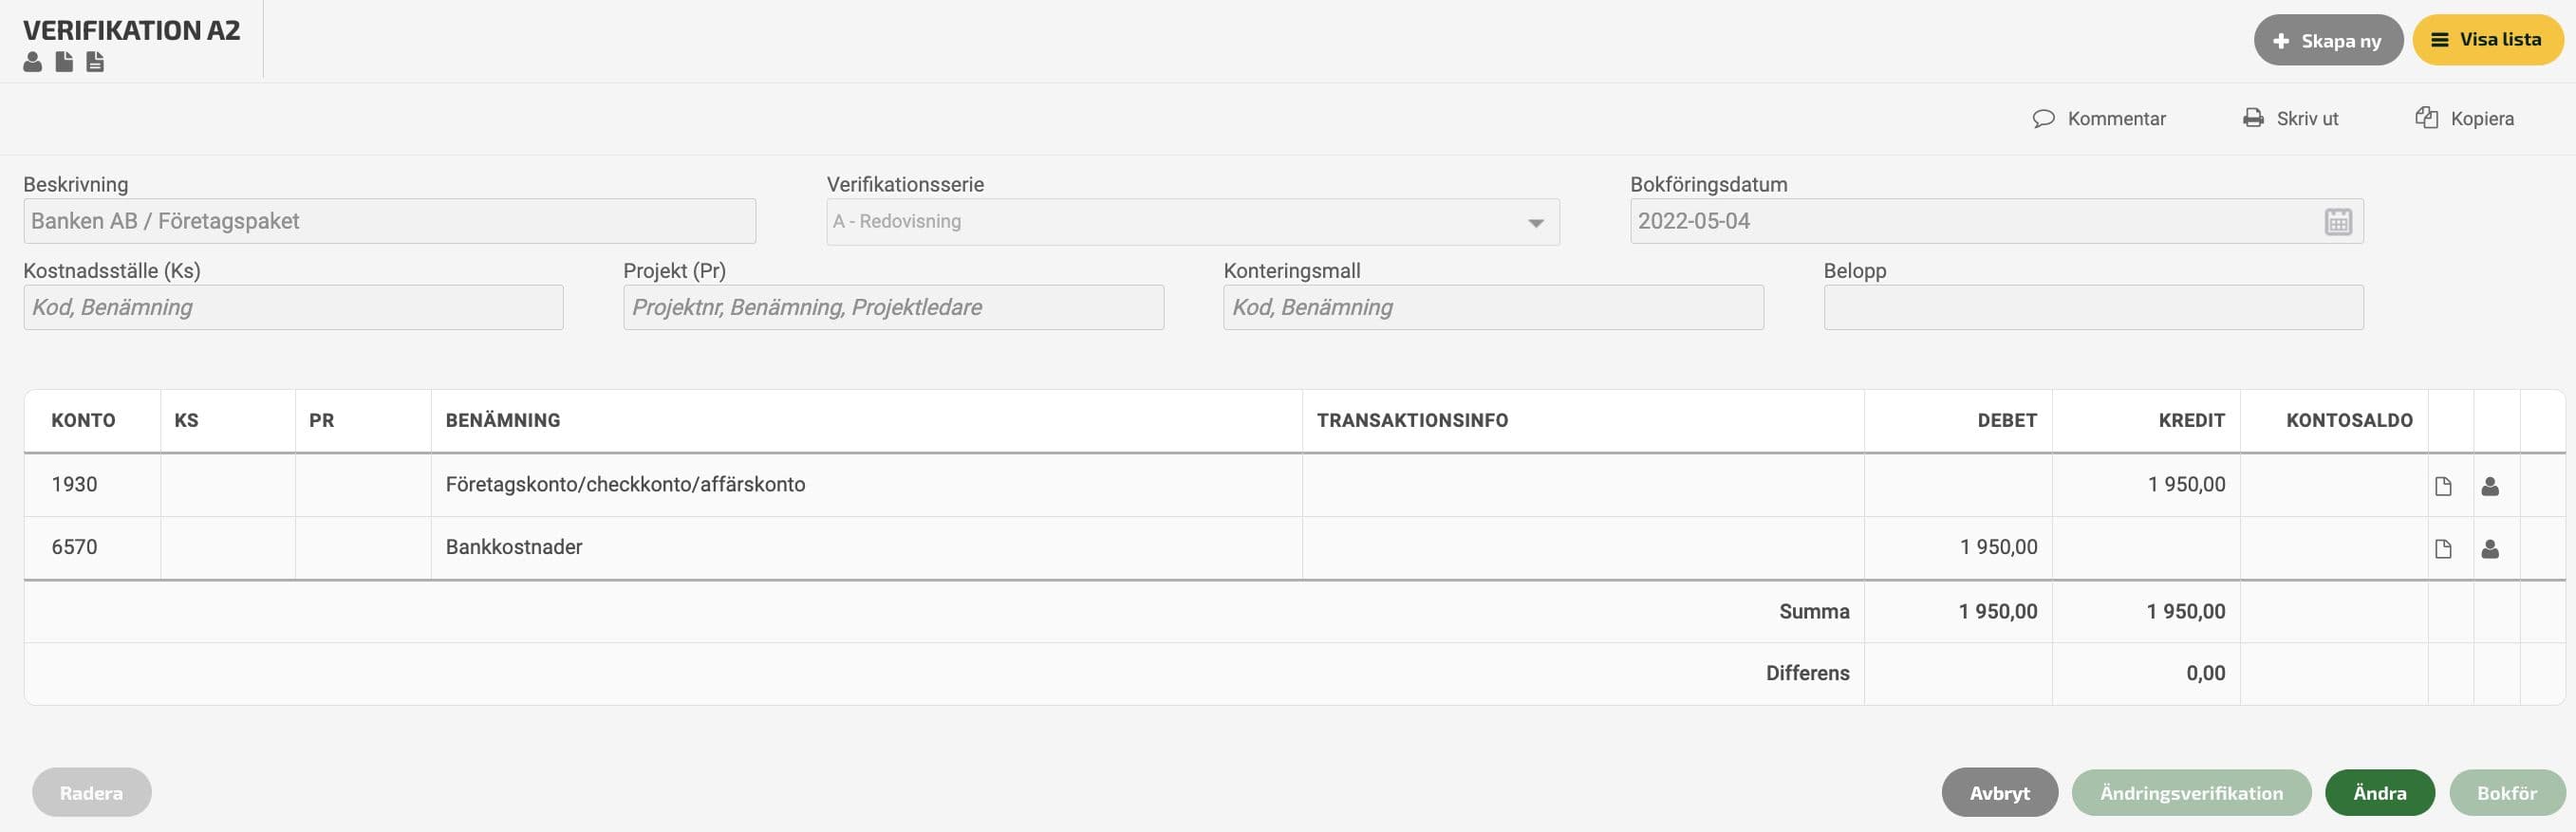Click the Radera button

(x=91, y=793)
